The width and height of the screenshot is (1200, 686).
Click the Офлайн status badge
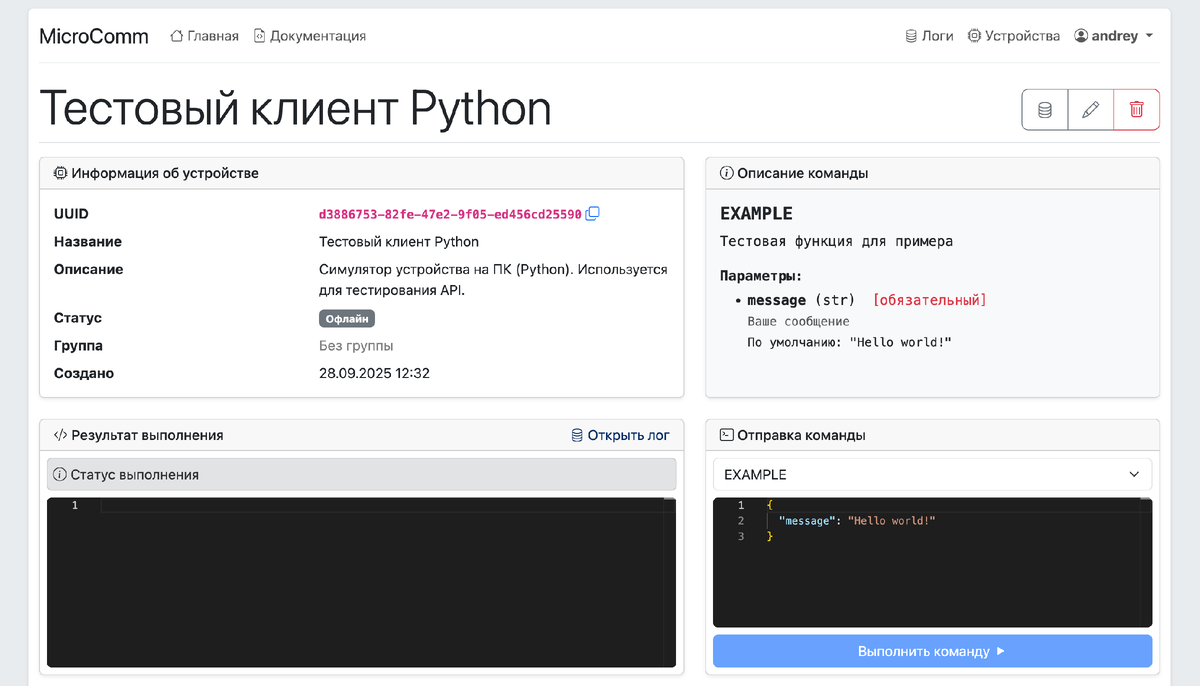[347, 319]
